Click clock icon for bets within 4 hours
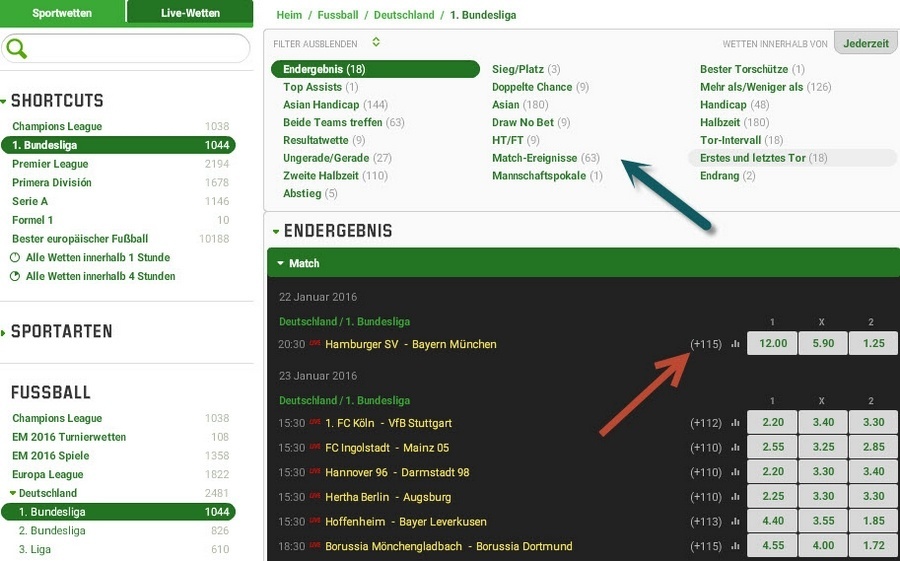Image resolution: width=900 pixels, height=561 pixels. pos(15,277)
